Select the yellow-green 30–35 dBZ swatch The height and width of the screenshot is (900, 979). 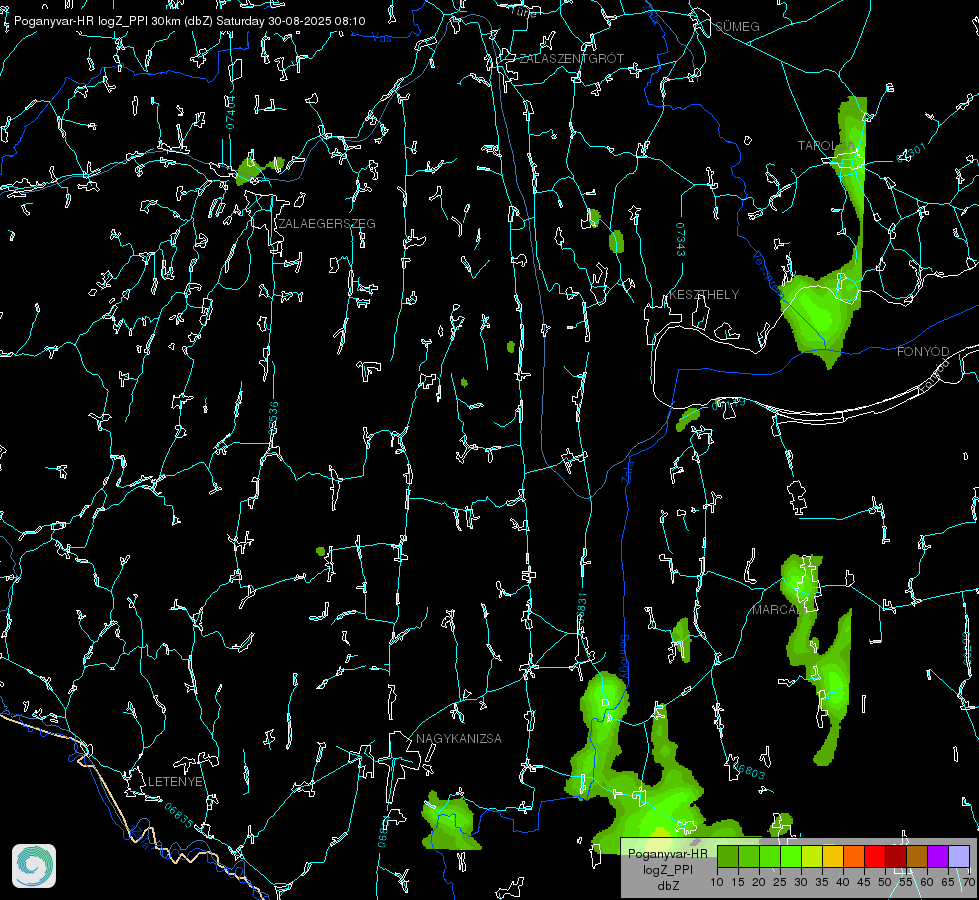pyautogui.click(x=812, y=856)
